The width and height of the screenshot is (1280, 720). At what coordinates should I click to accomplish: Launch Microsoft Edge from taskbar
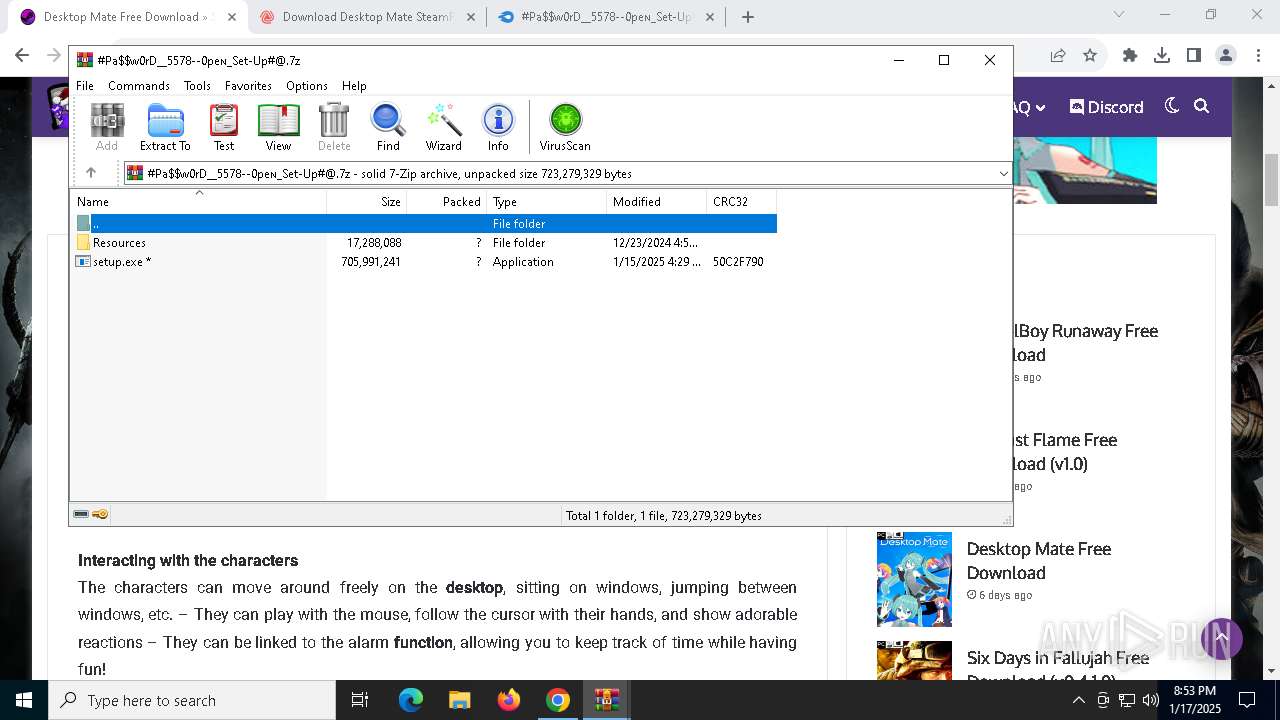(x=411, y=700)
